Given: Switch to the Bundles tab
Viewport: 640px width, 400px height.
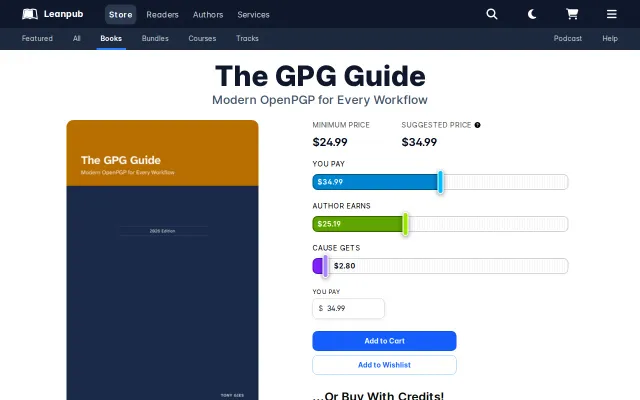Looking at the screenshot, I should [x=155, y=38].
